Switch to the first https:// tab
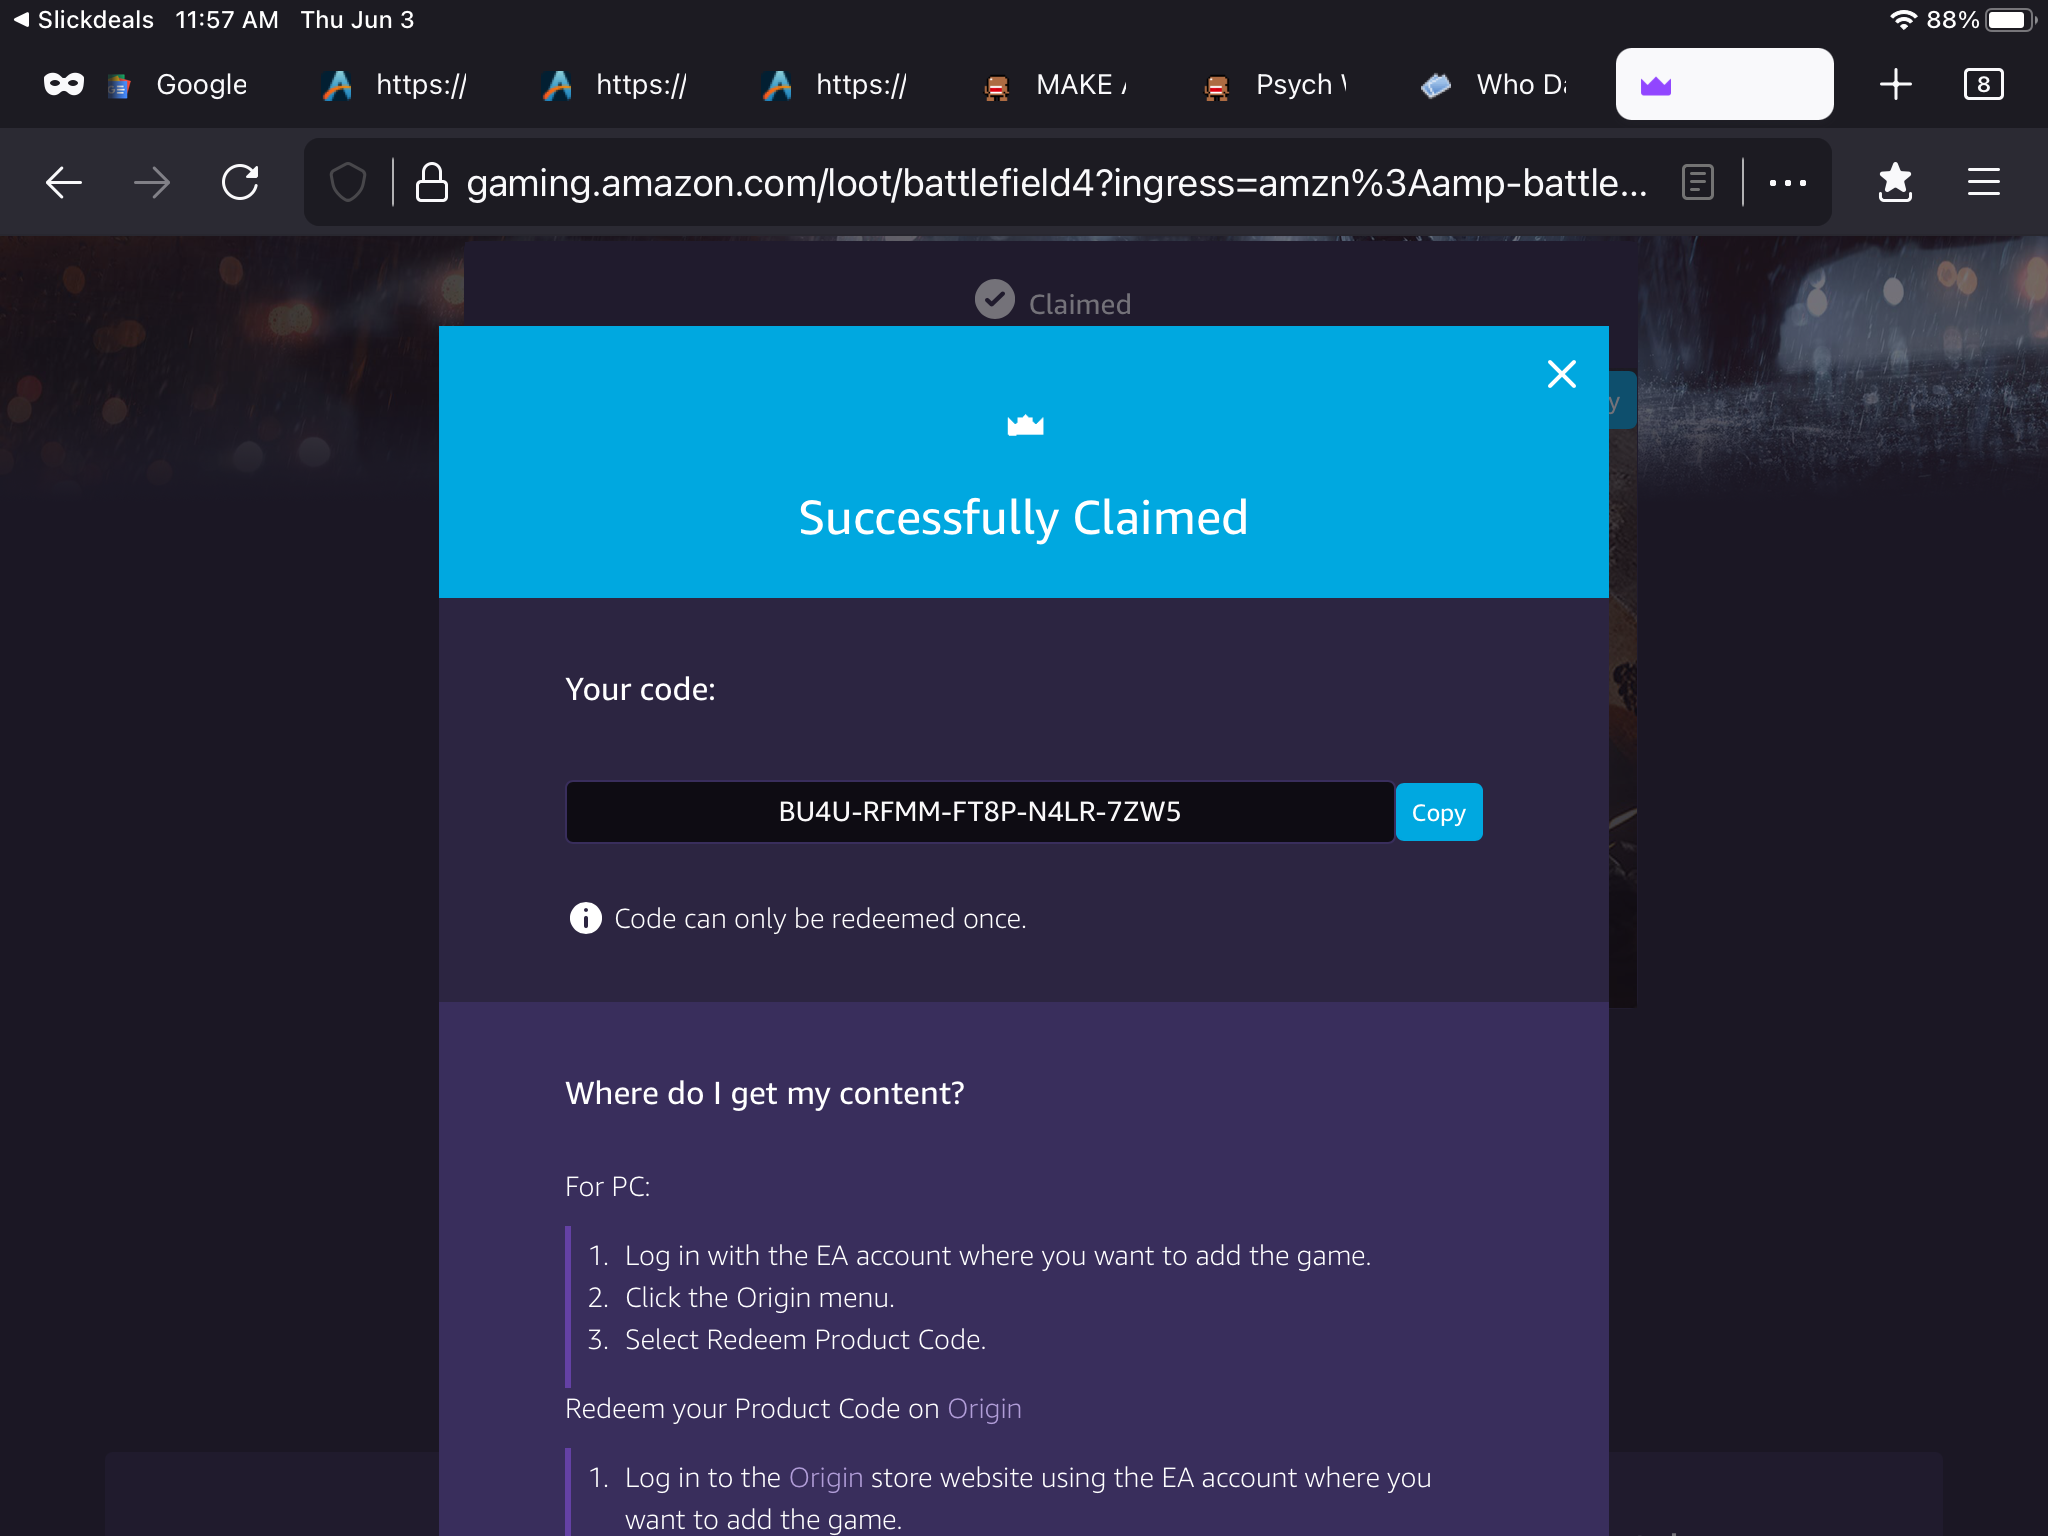2048x1536 pixels. [396, 84]
